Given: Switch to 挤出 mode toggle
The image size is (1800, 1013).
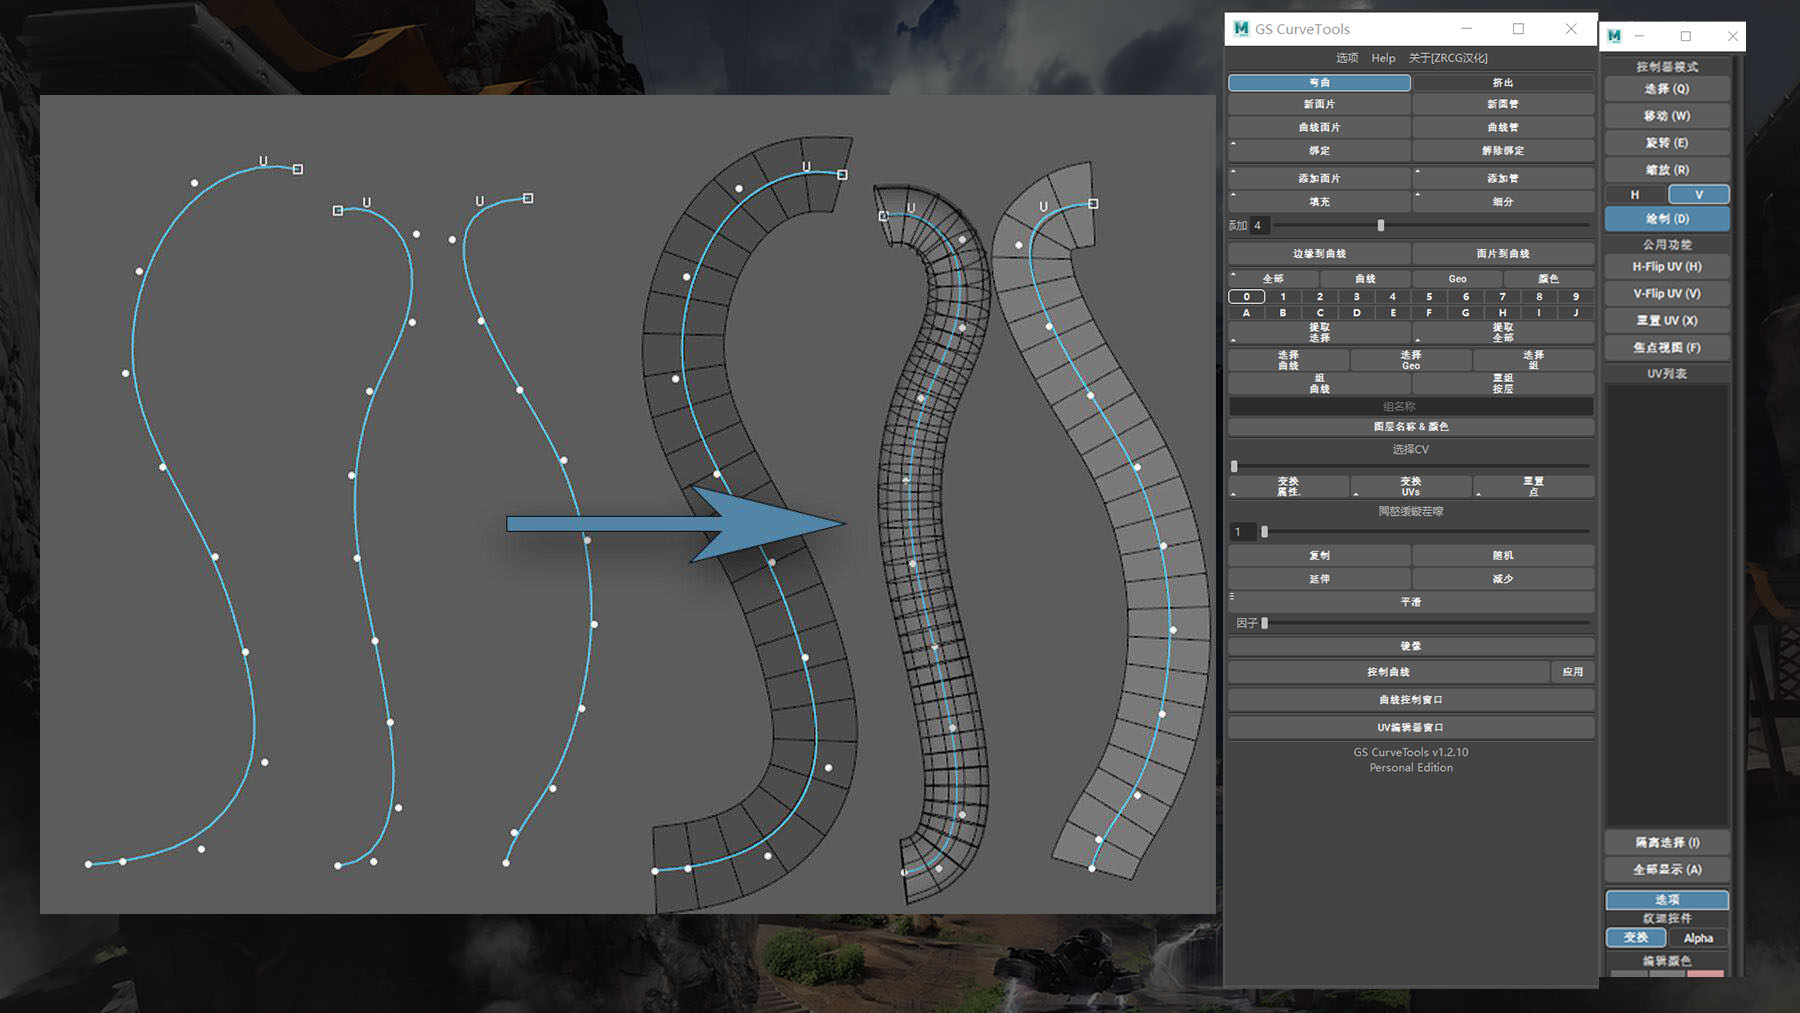Looking at the screenshot, I should pos(1503,83).
